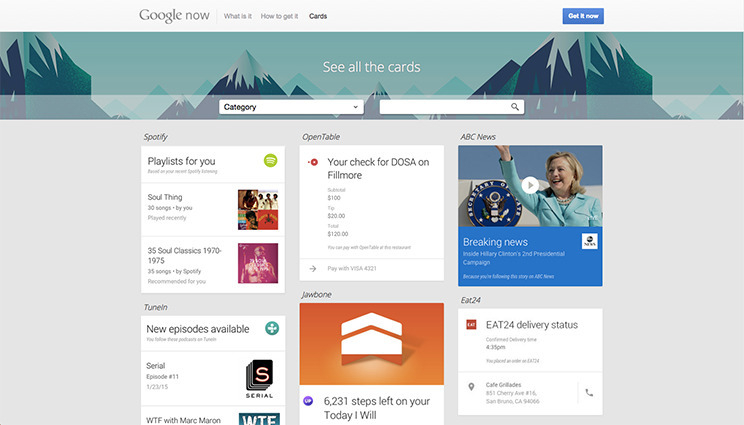Open the What is it page
Viewport: 744px width, 425px height.
click(x=238, y=16)
